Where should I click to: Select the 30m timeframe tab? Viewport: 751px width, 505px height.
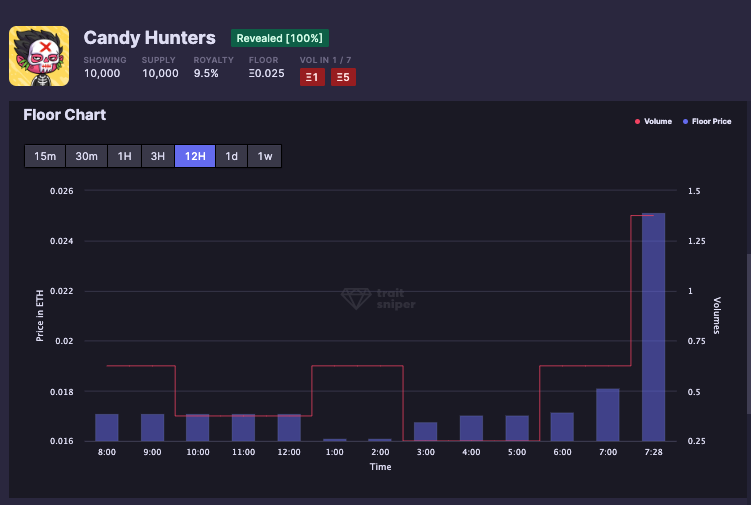(86, 156)
